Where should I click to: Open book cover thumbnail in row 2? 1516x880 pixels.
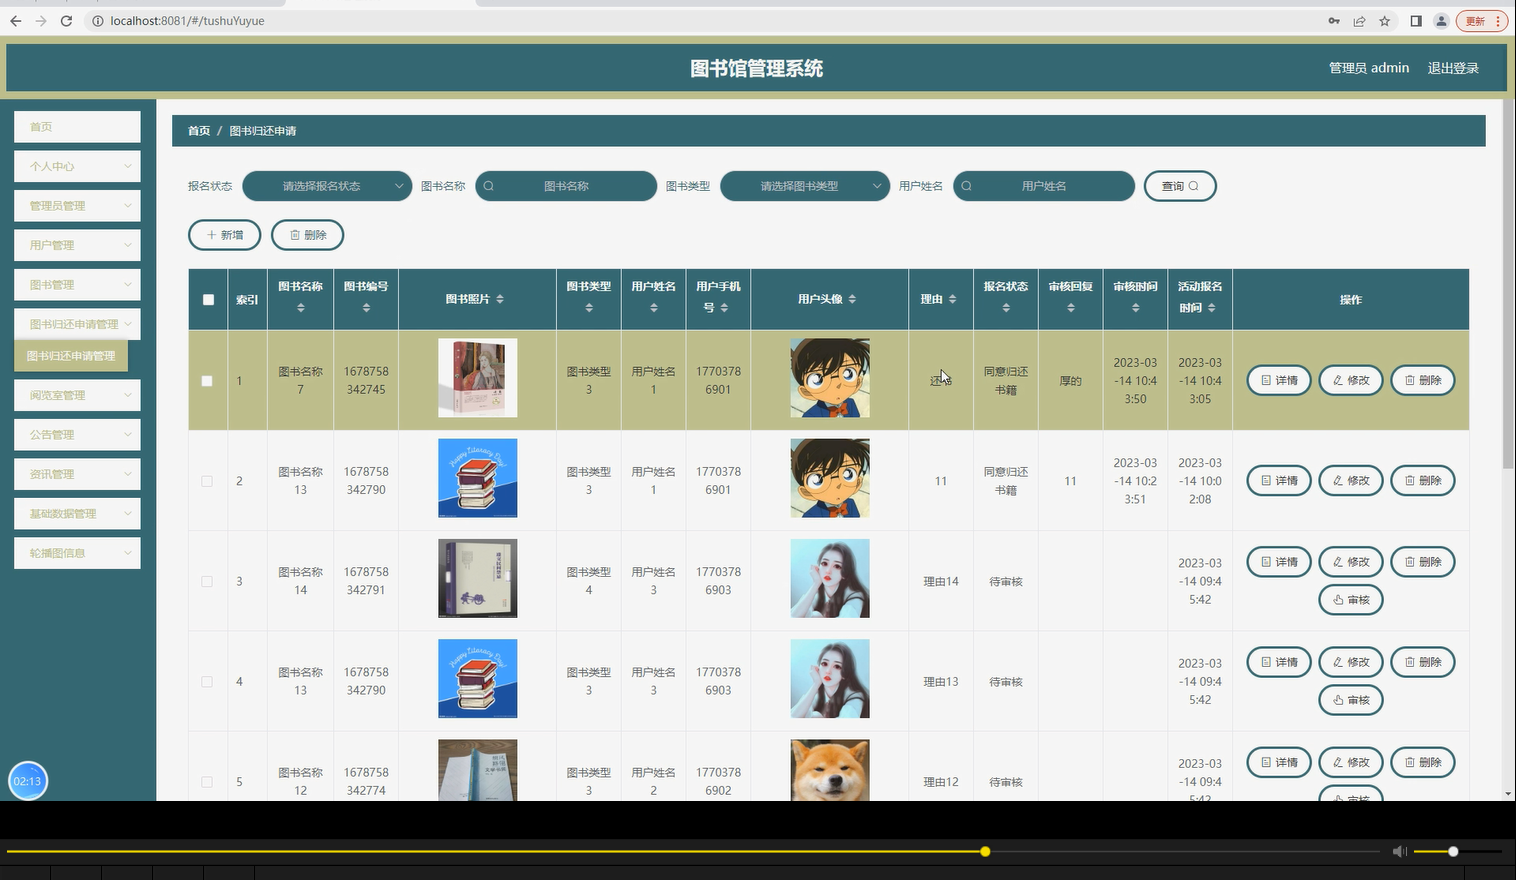478,478
